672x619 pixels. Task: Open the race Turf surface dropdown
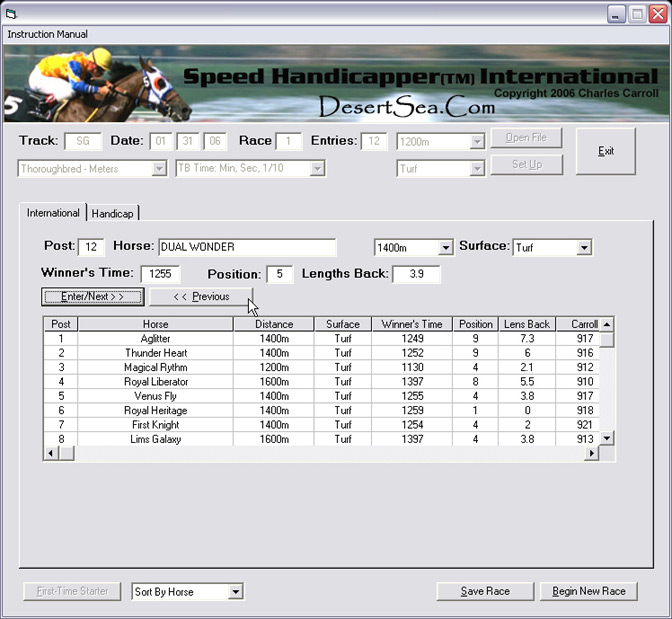[477, 168]
